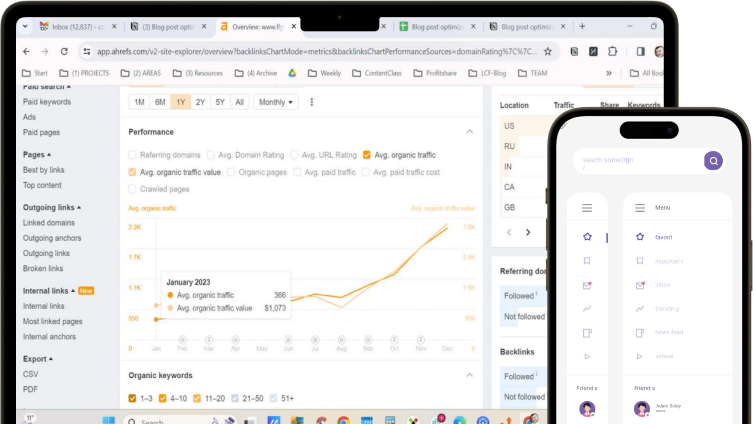Screen dimensions: 755x424
Task: Open the browser extensions puzzle icon
Action: tap(612, 51)
